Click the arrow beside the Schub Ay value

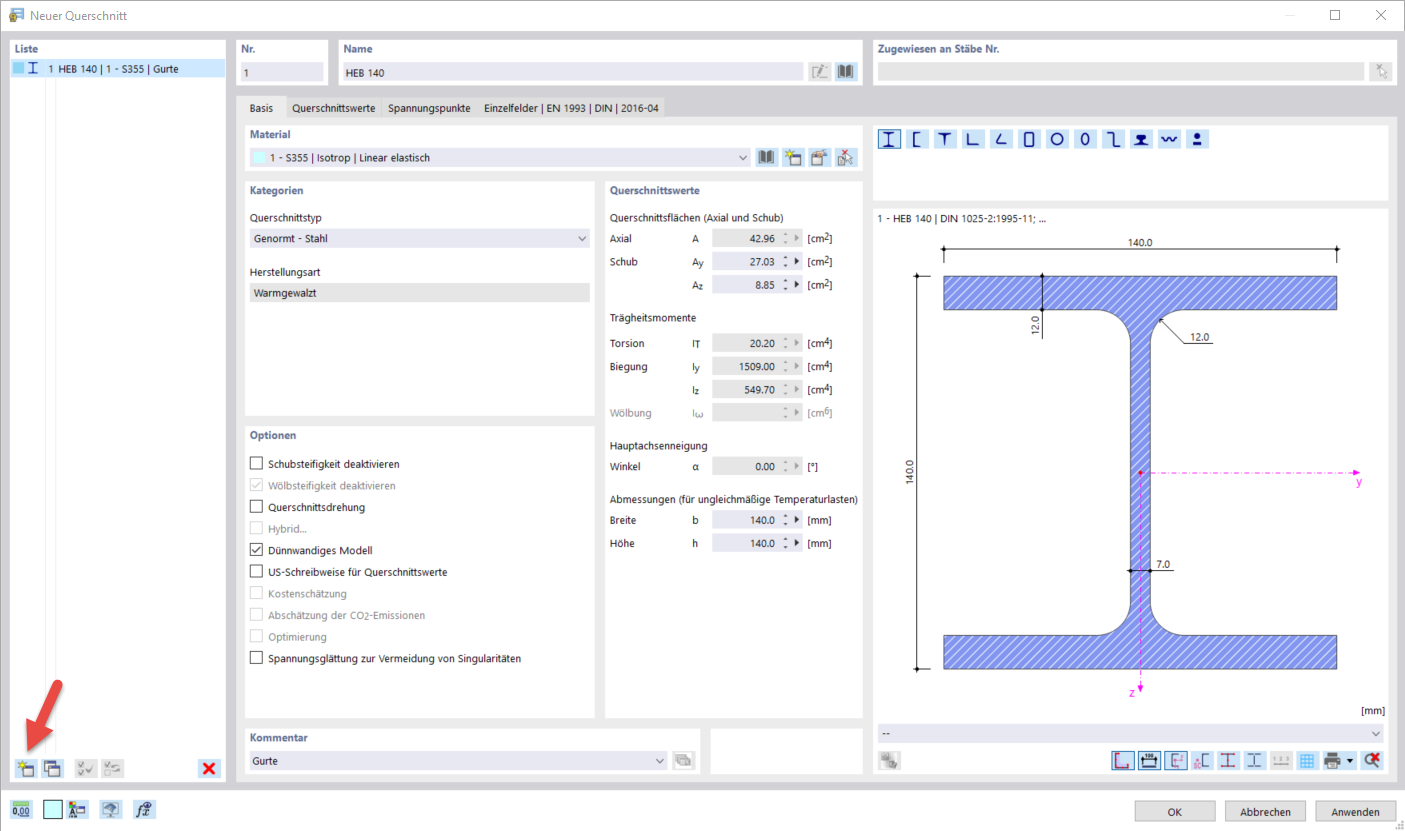tap(797, 261)
